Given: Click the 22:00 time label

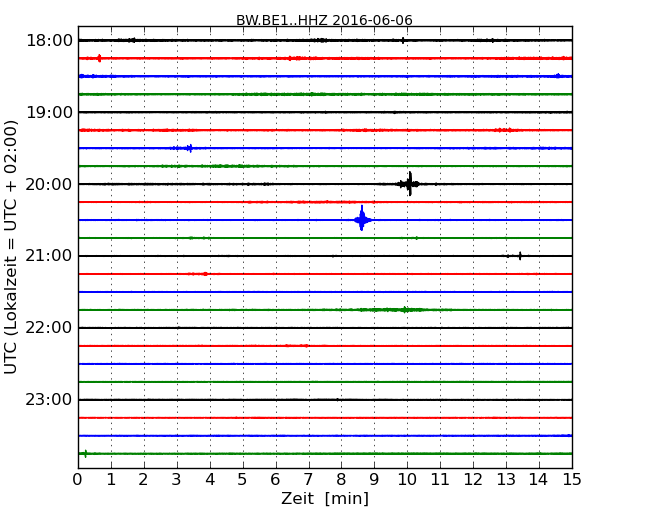Looking at the screenshot, I should pos(49,328).
